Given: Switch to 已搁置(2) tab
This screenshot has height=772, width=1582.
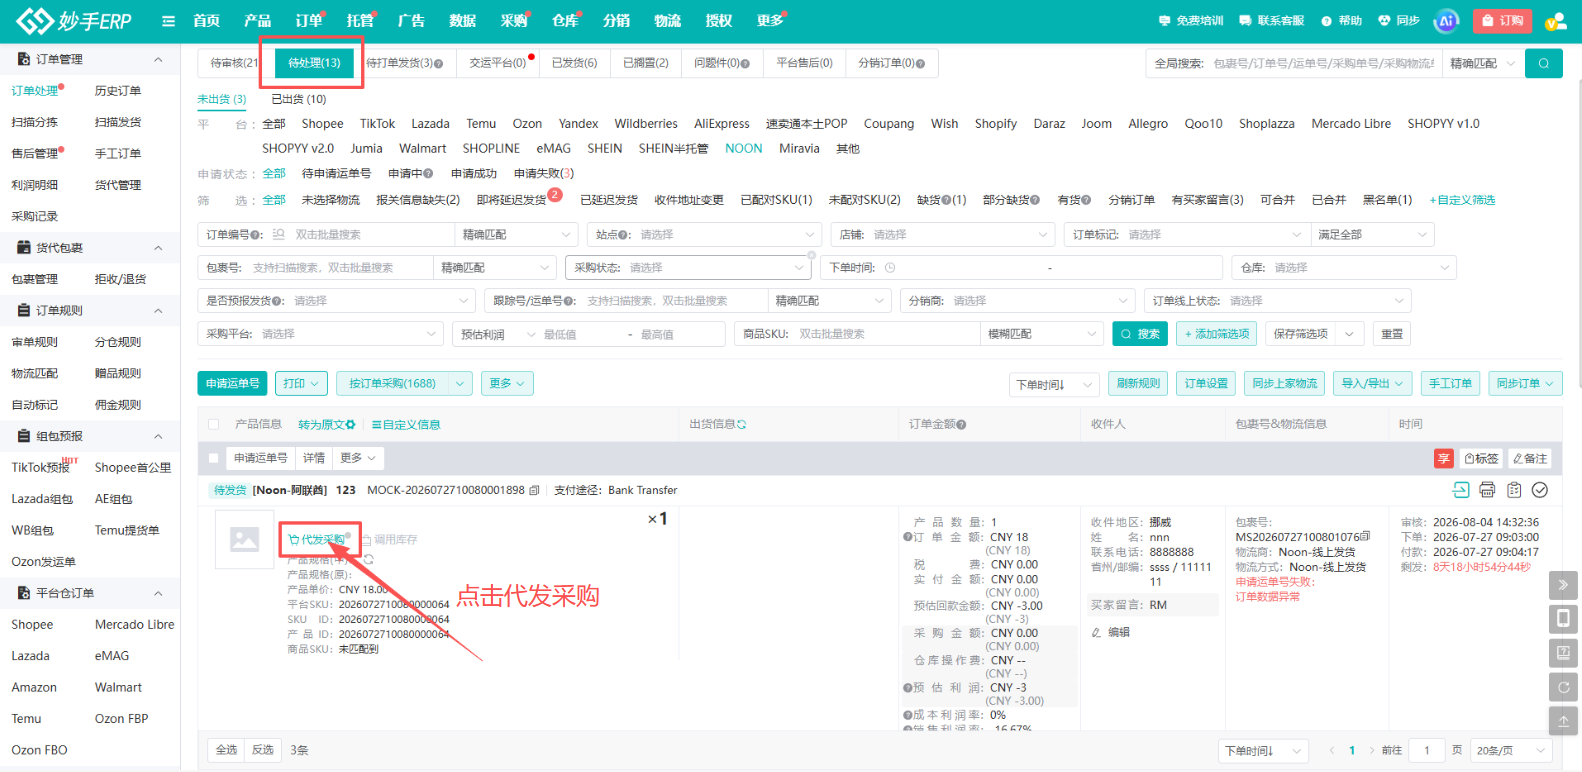Looking at the screenshot, I should (x=646, y=63).
